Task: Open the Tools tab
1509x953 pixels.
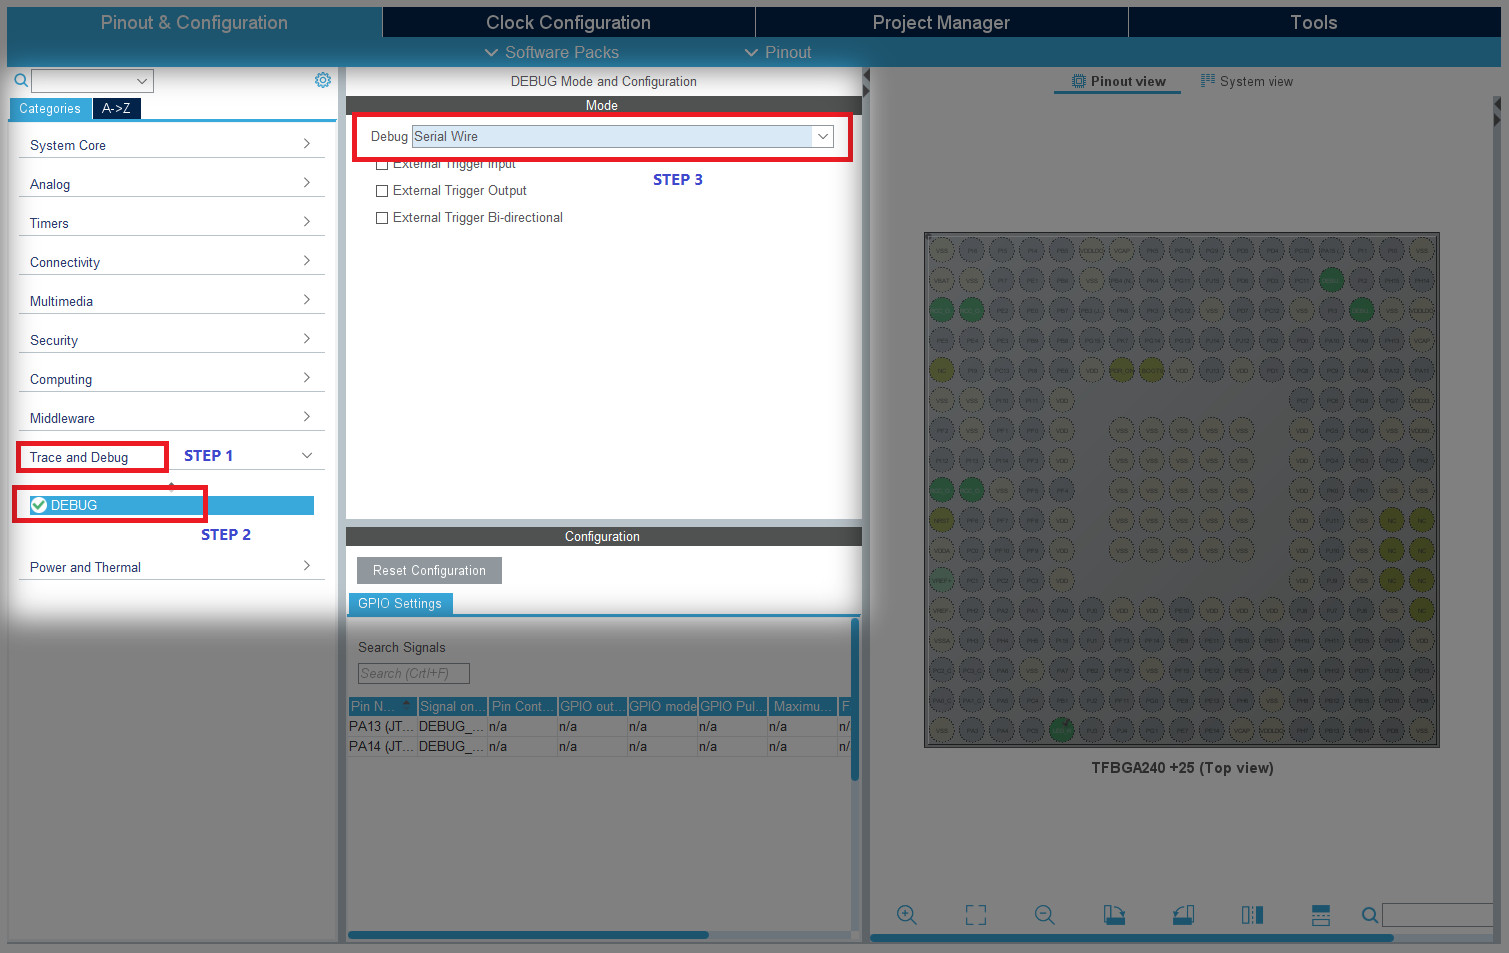Action: (1313, 22)
